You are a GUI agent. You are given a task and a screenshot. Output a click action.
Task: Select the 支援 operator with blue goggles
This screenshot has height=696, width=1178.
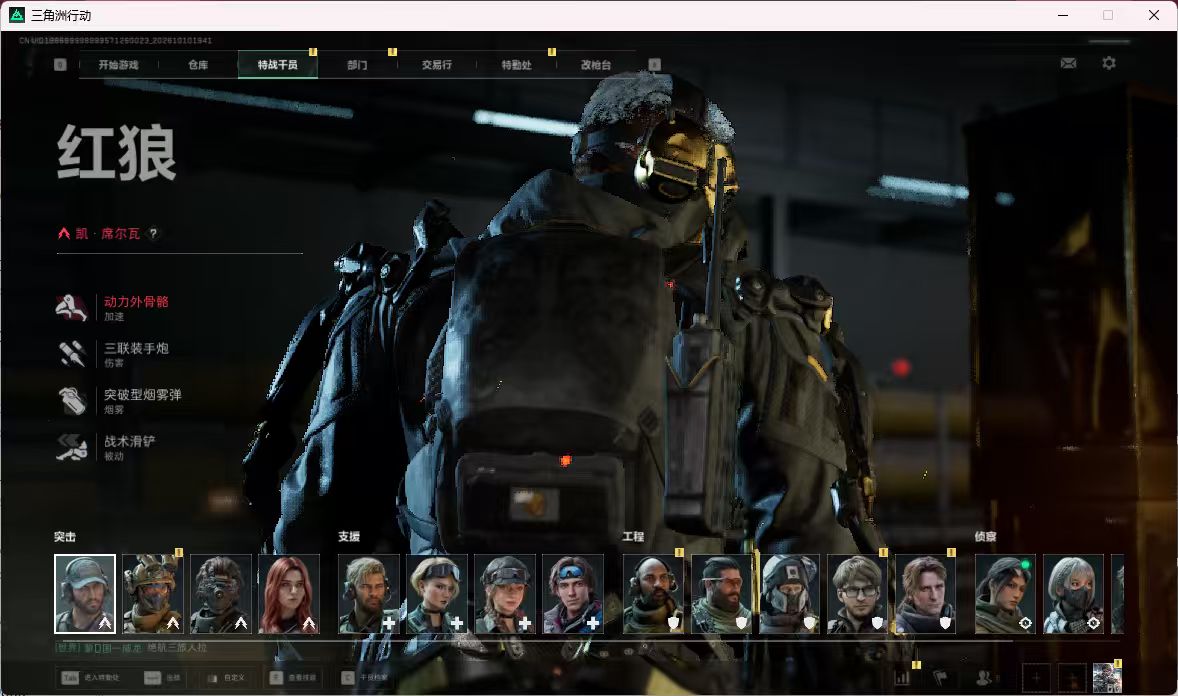pos(573,594)
